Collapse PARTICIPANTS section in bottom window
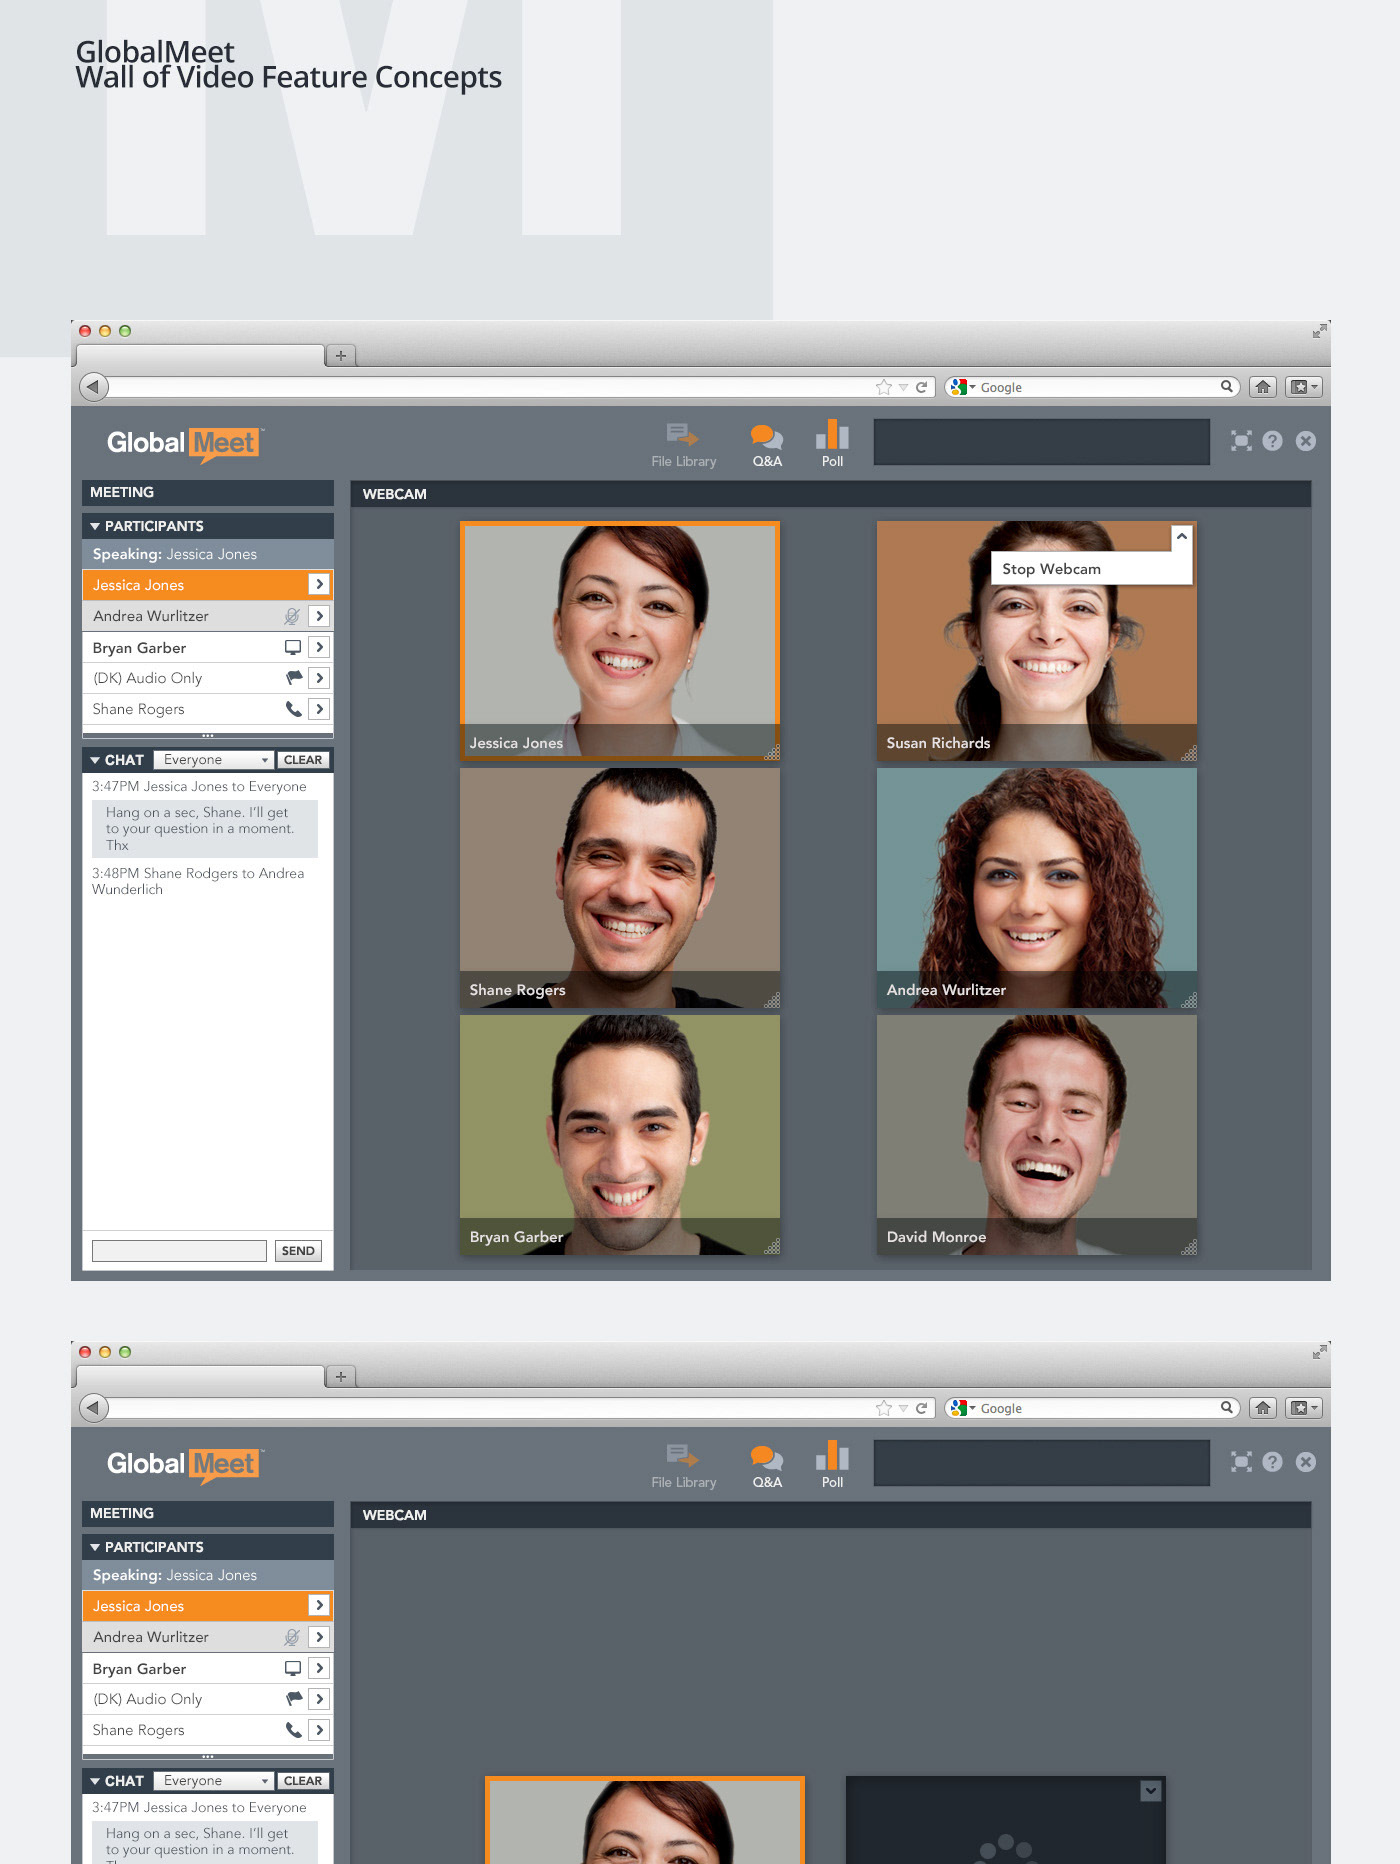 pos(95,1547)
